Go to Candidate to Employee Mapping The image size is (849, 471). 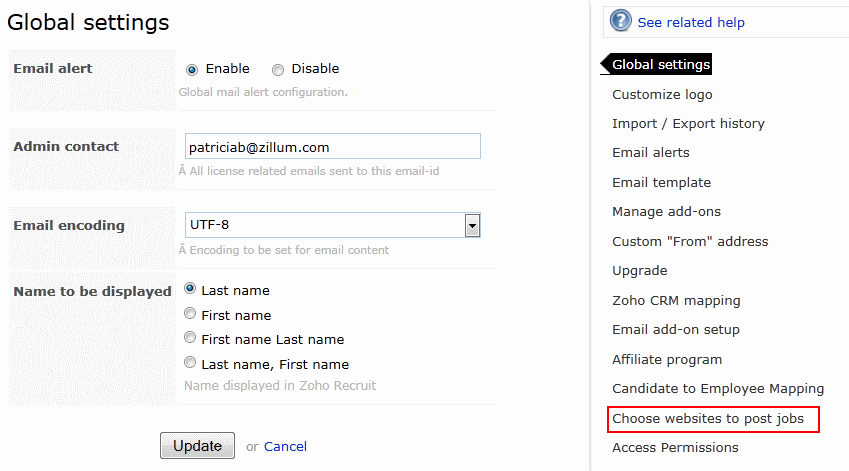[718, 389]
